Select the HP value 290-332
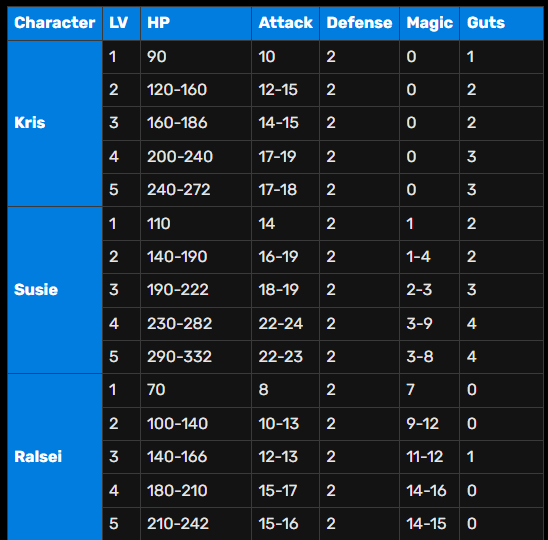 [x=196, y=357]
